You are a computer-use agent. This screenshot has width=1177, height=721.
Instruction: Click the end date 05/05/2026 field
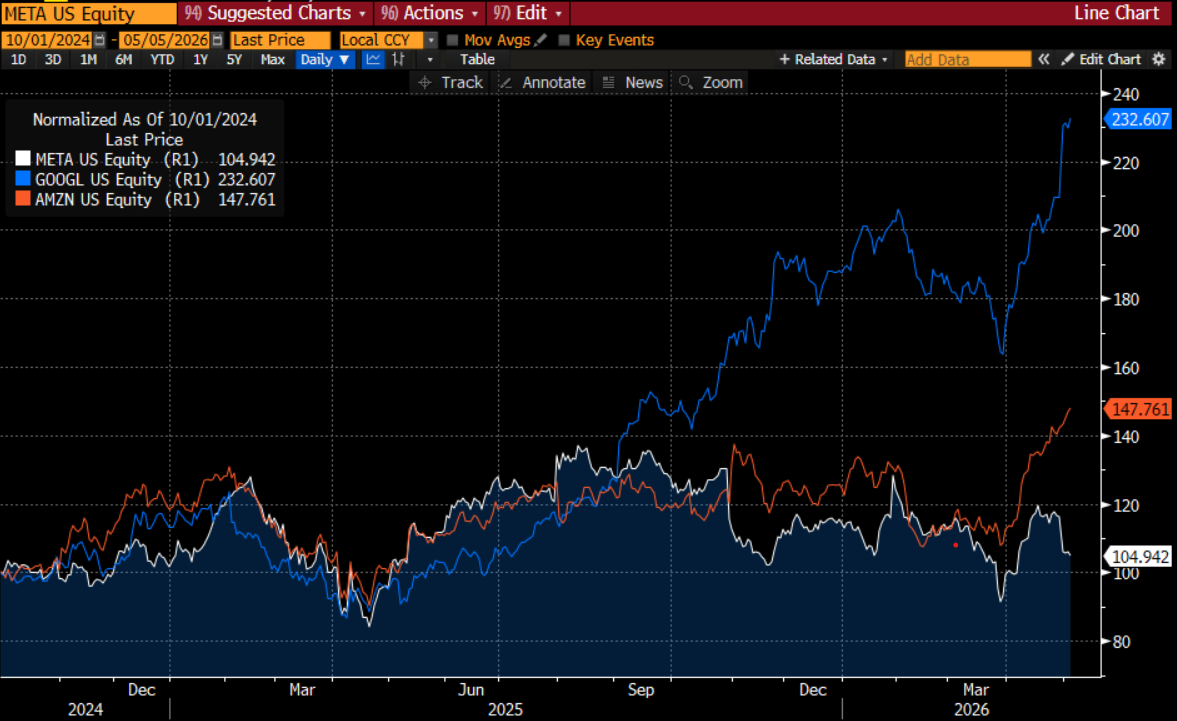click(165, 41)
